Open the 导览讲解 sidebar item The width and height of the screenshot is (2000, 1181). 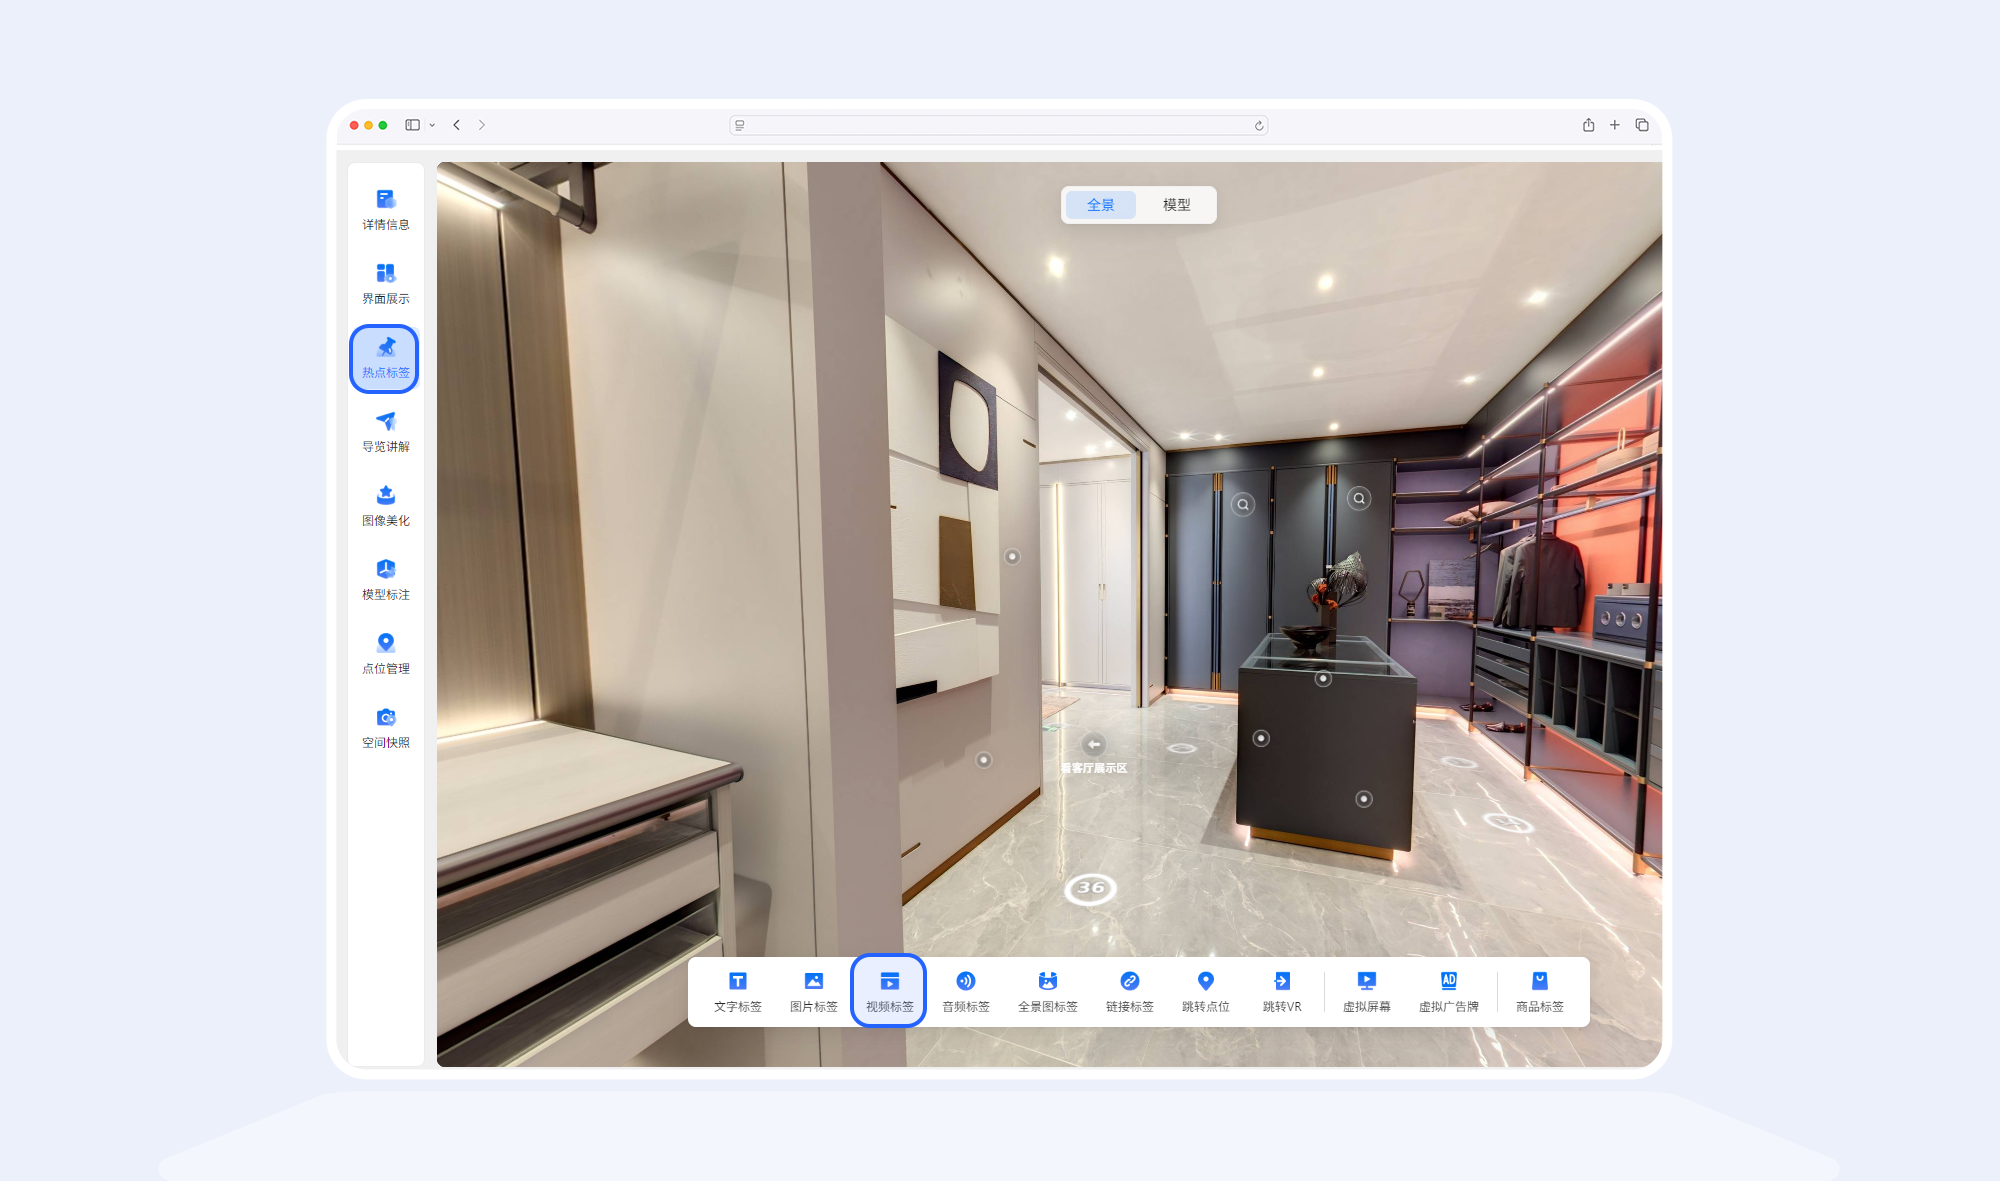point(385,432)
